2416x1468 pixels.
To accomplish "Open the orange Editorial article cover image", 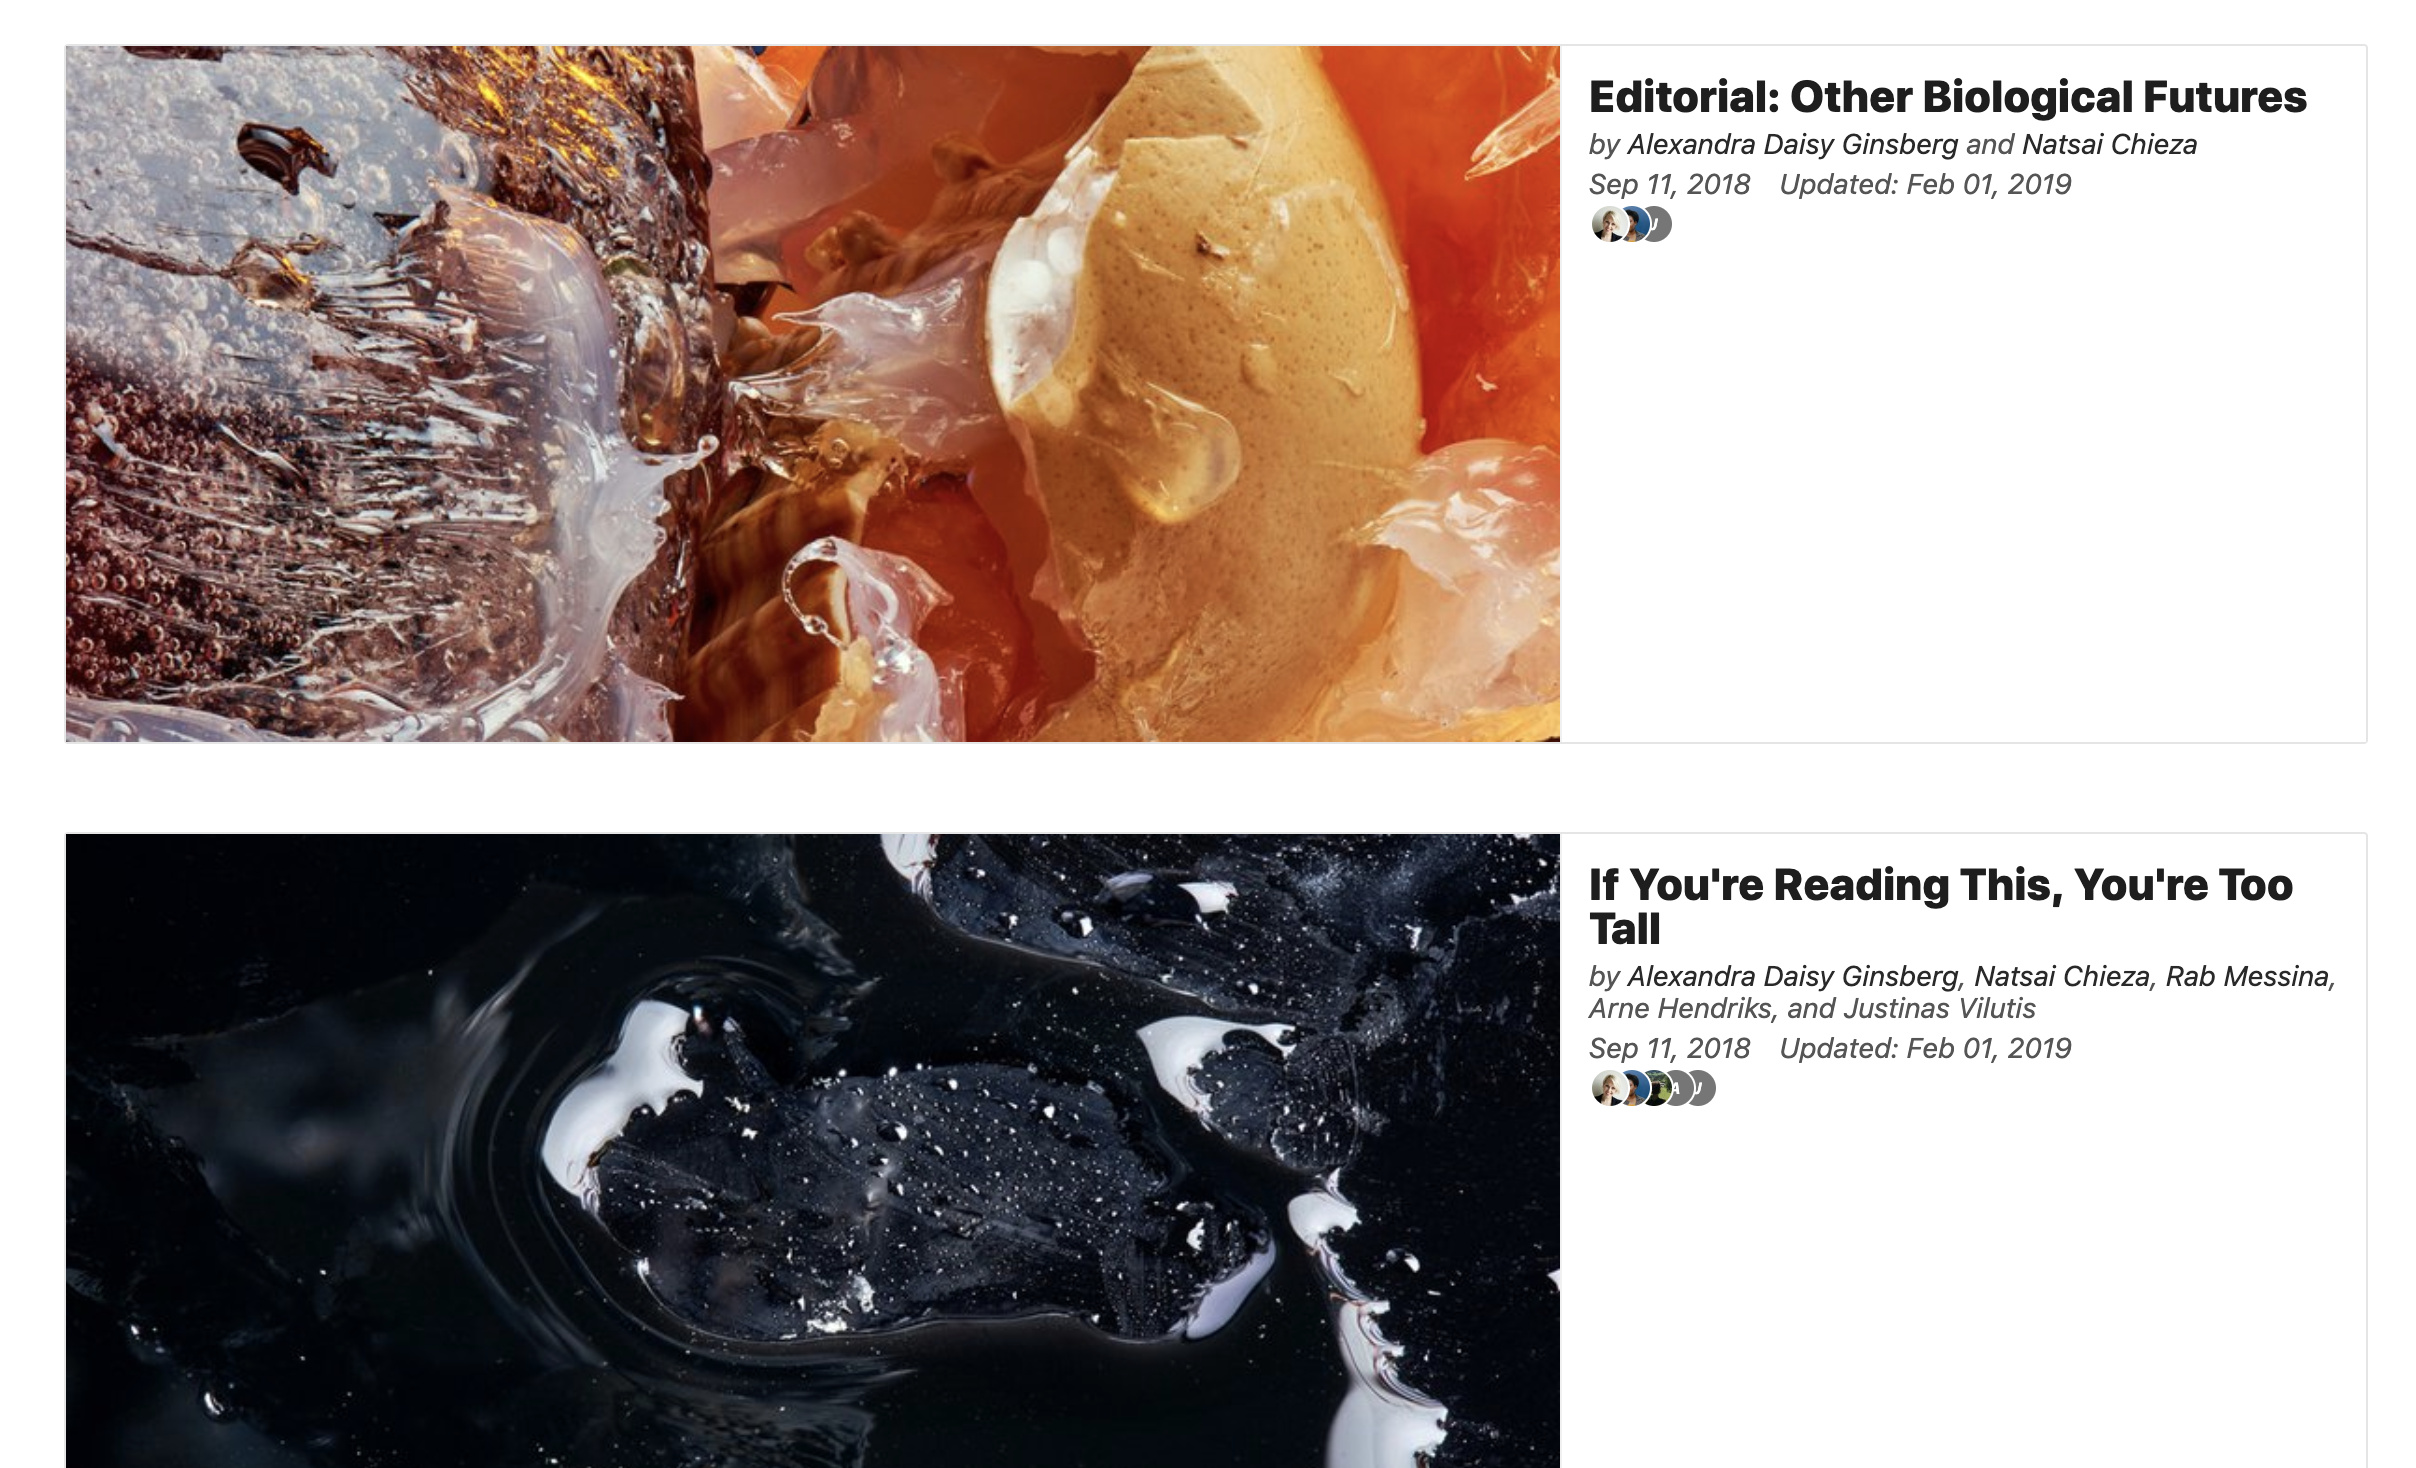I will [x=812, y=394].
